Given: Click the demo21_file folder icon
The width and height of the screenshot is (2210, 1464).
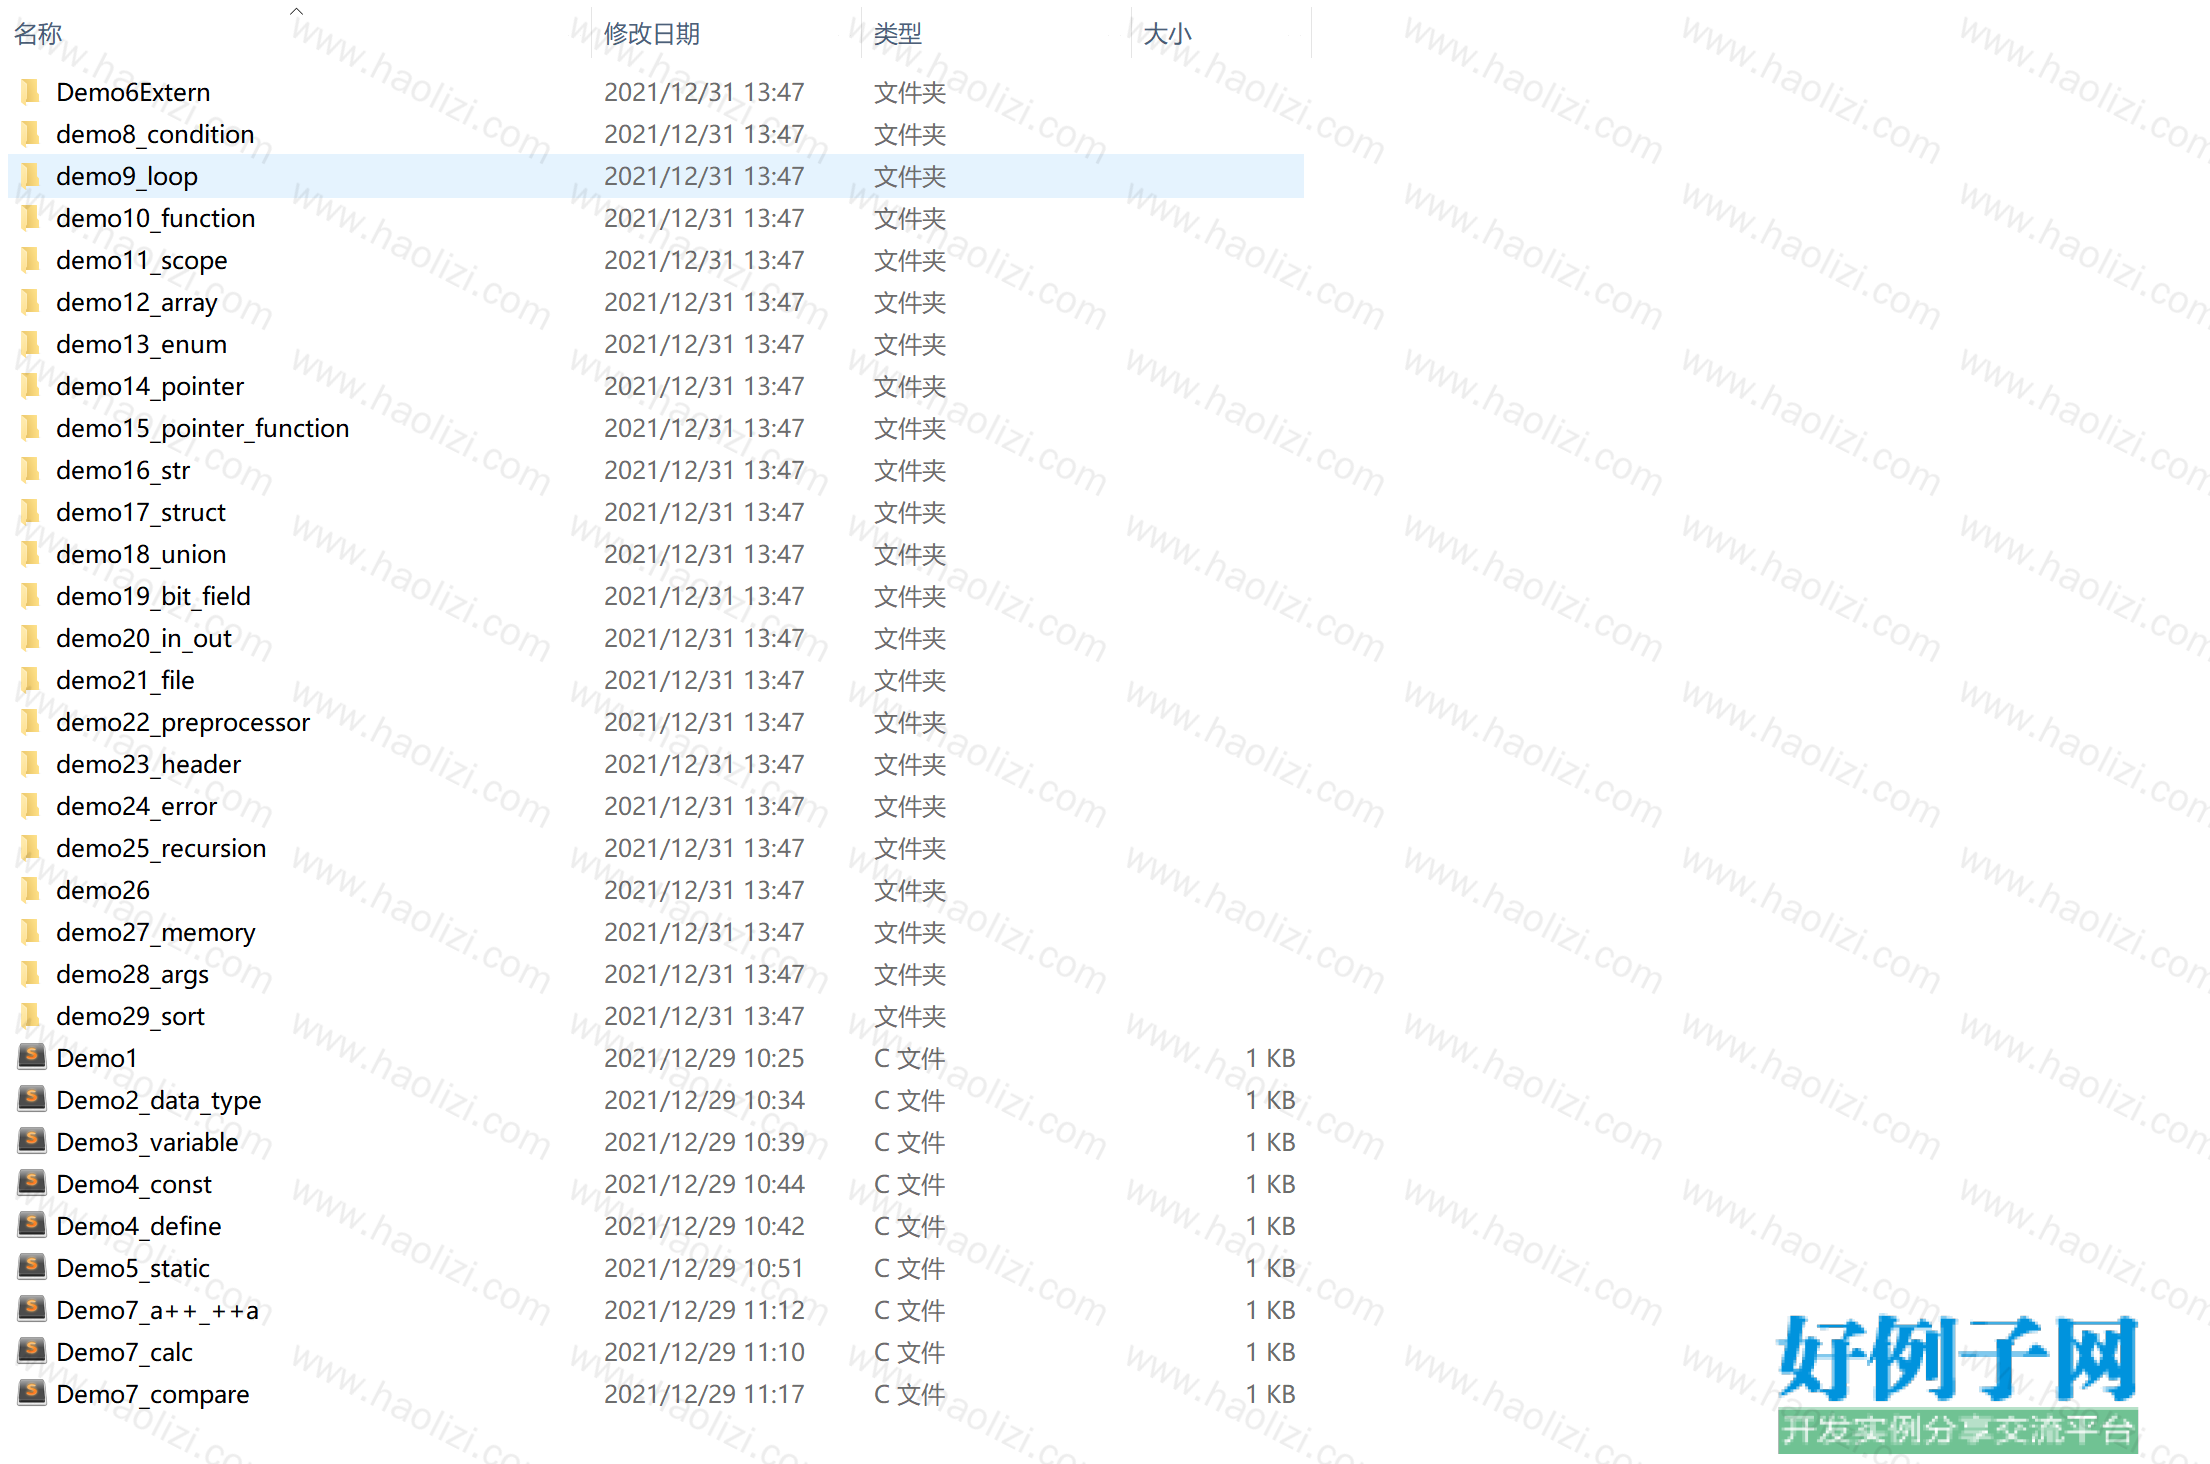Looking at the screenshot, I should (31, 680).
